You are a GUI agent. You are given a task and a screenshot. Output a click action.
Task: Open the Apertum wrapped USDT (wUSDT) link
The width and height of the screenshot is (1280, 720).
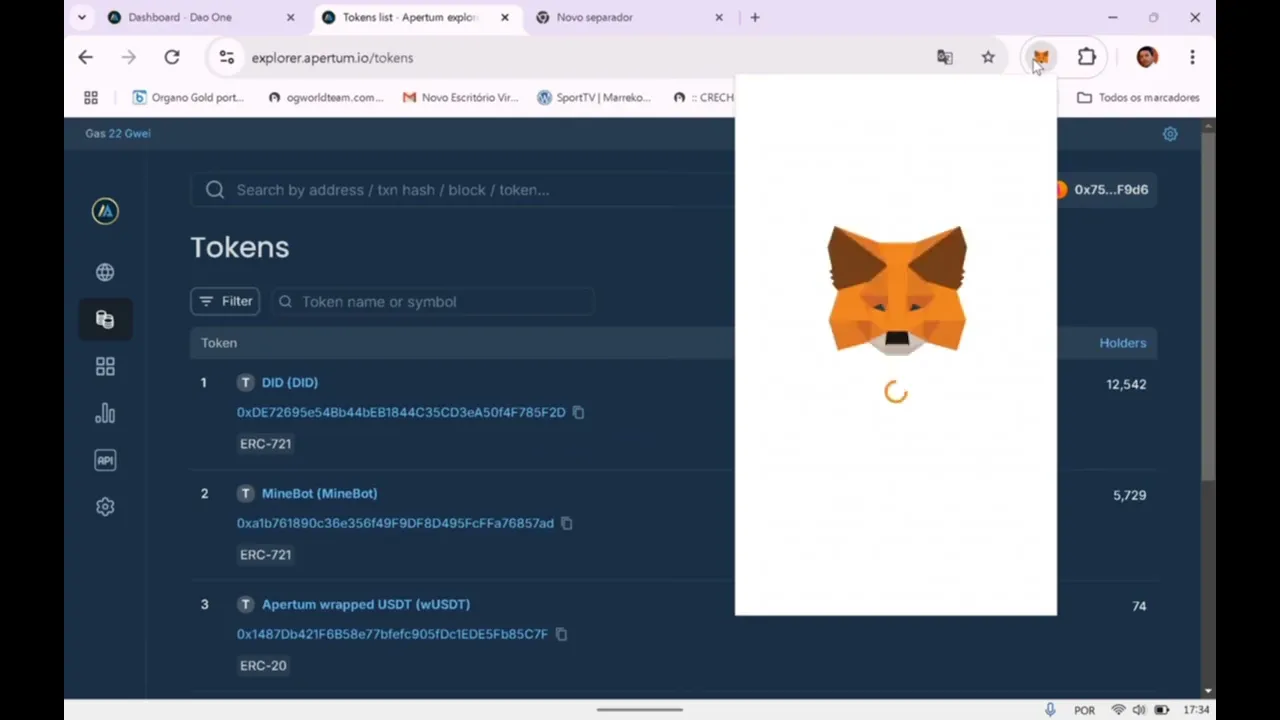366,604
